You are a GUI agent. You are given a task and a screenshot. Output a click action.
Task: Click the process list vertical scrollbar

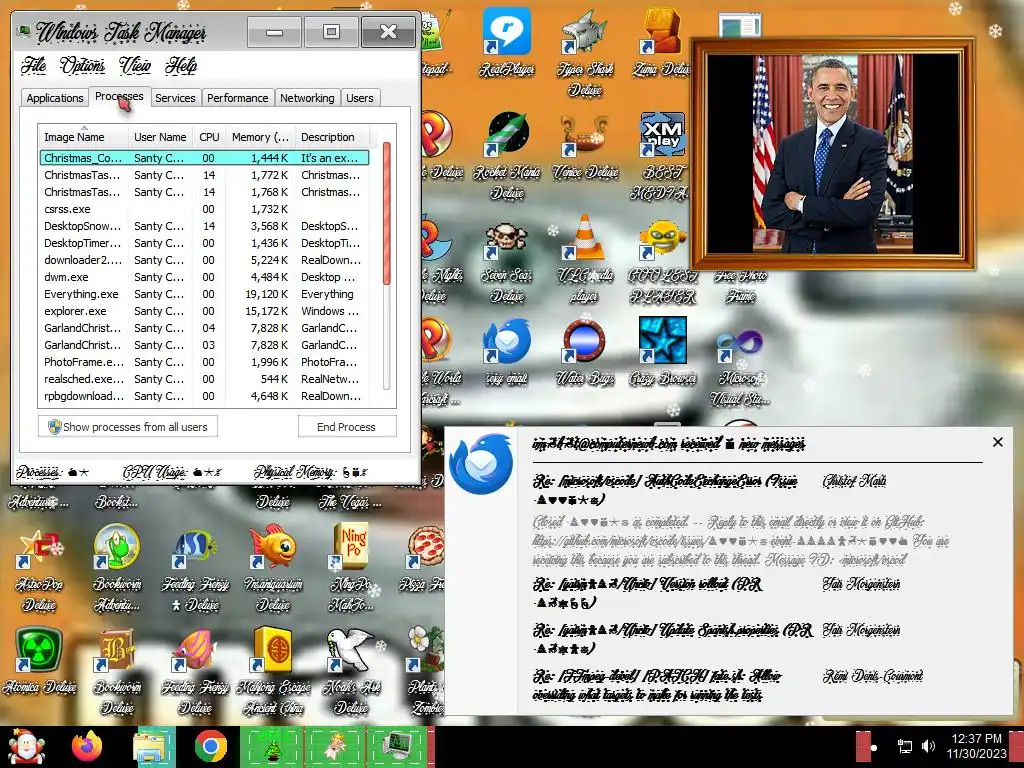pyautogui.click(x=387, y=214)
